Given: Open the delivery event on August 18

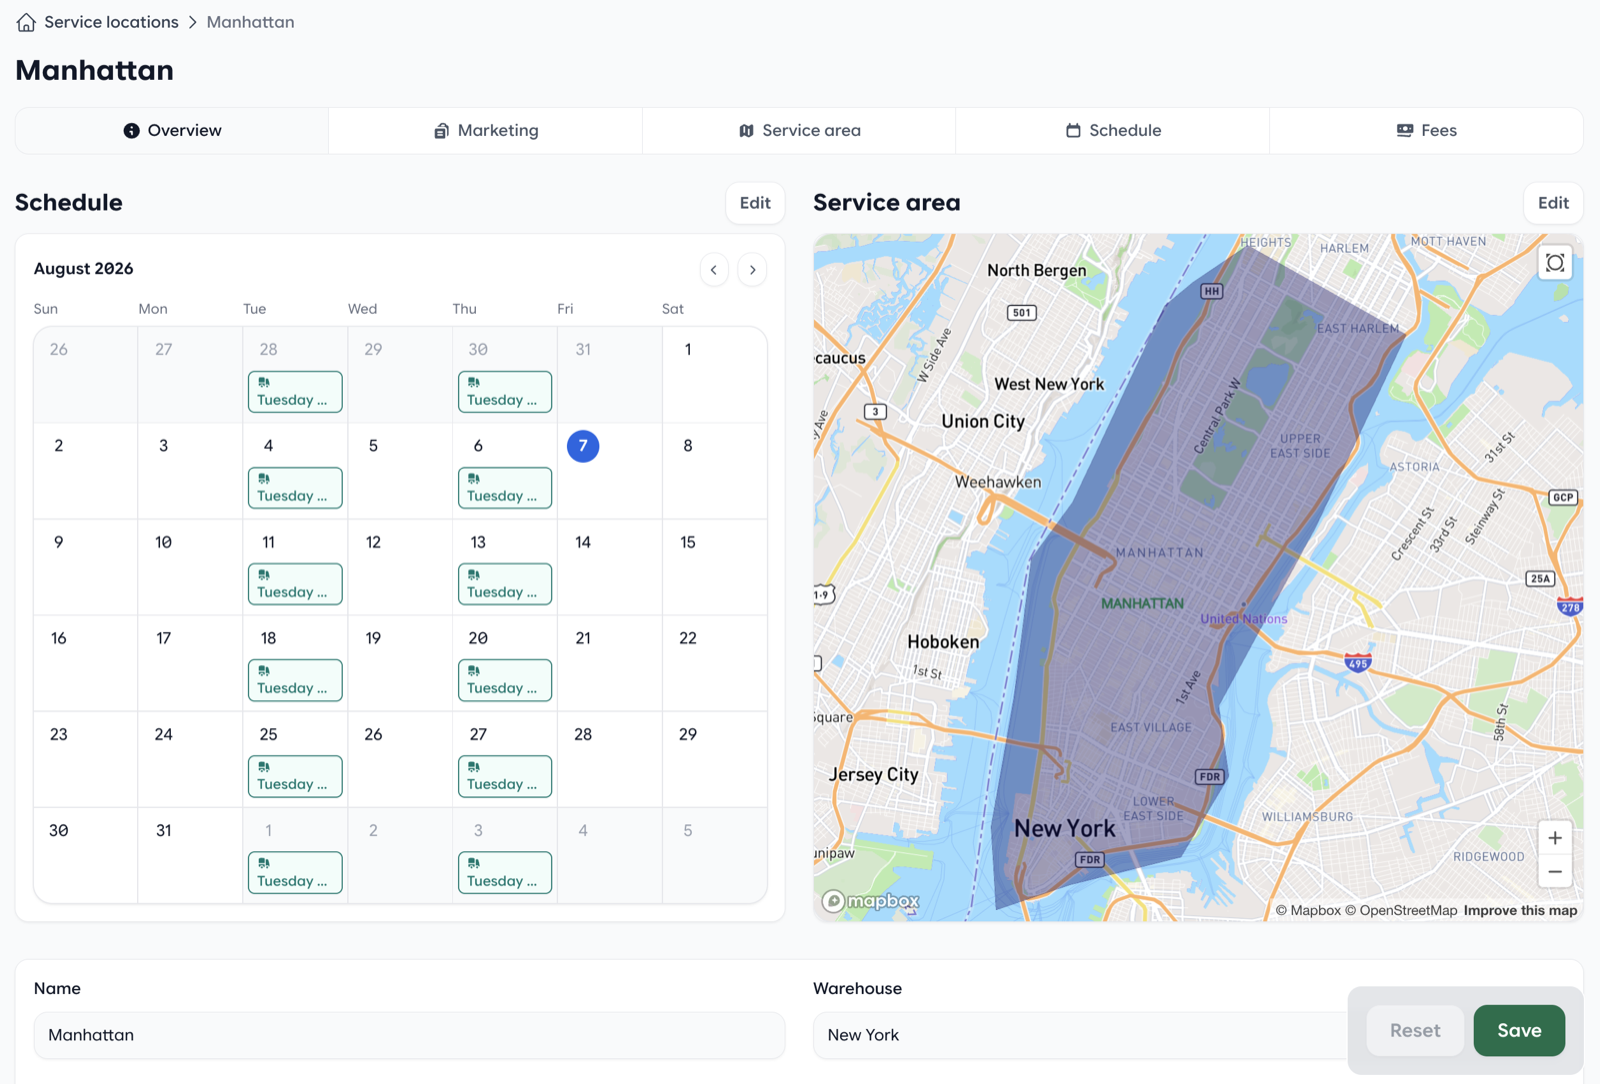Looking at the screenshot, I should (295, 680).
